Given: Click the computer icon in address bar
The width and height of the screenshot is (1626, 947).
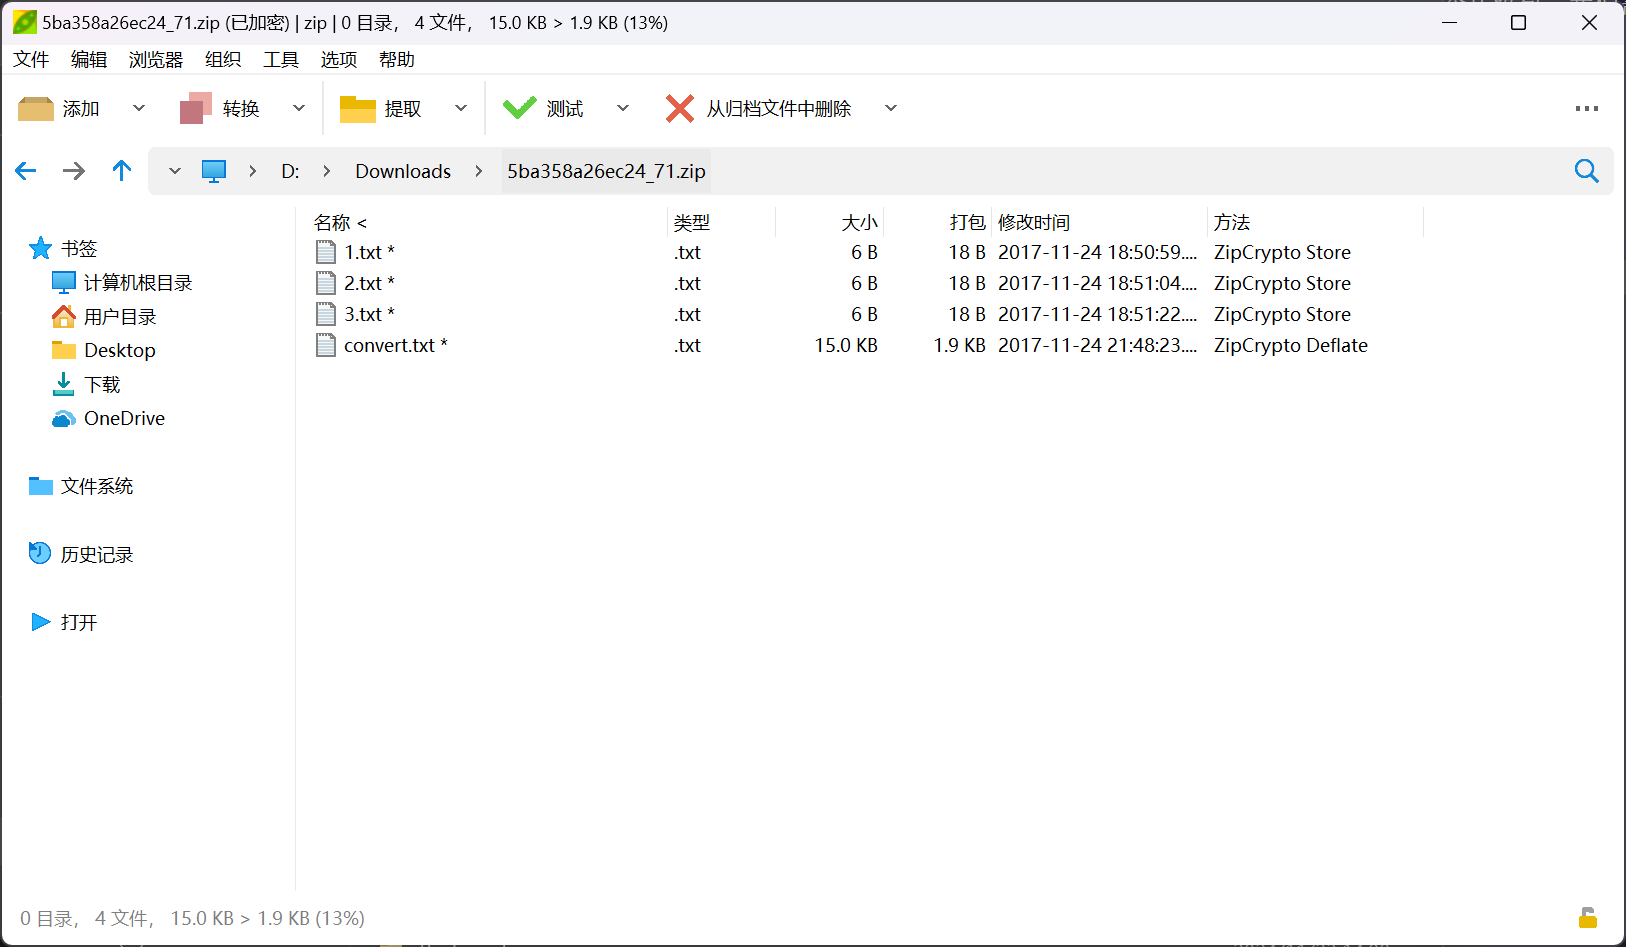Looking at the screenshot, I should [214, 171].
